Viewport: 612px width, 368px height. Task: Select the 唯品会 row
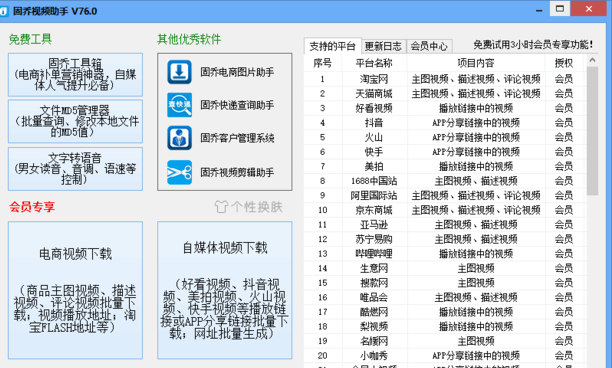pyautogui.click(x=445, y=298)
